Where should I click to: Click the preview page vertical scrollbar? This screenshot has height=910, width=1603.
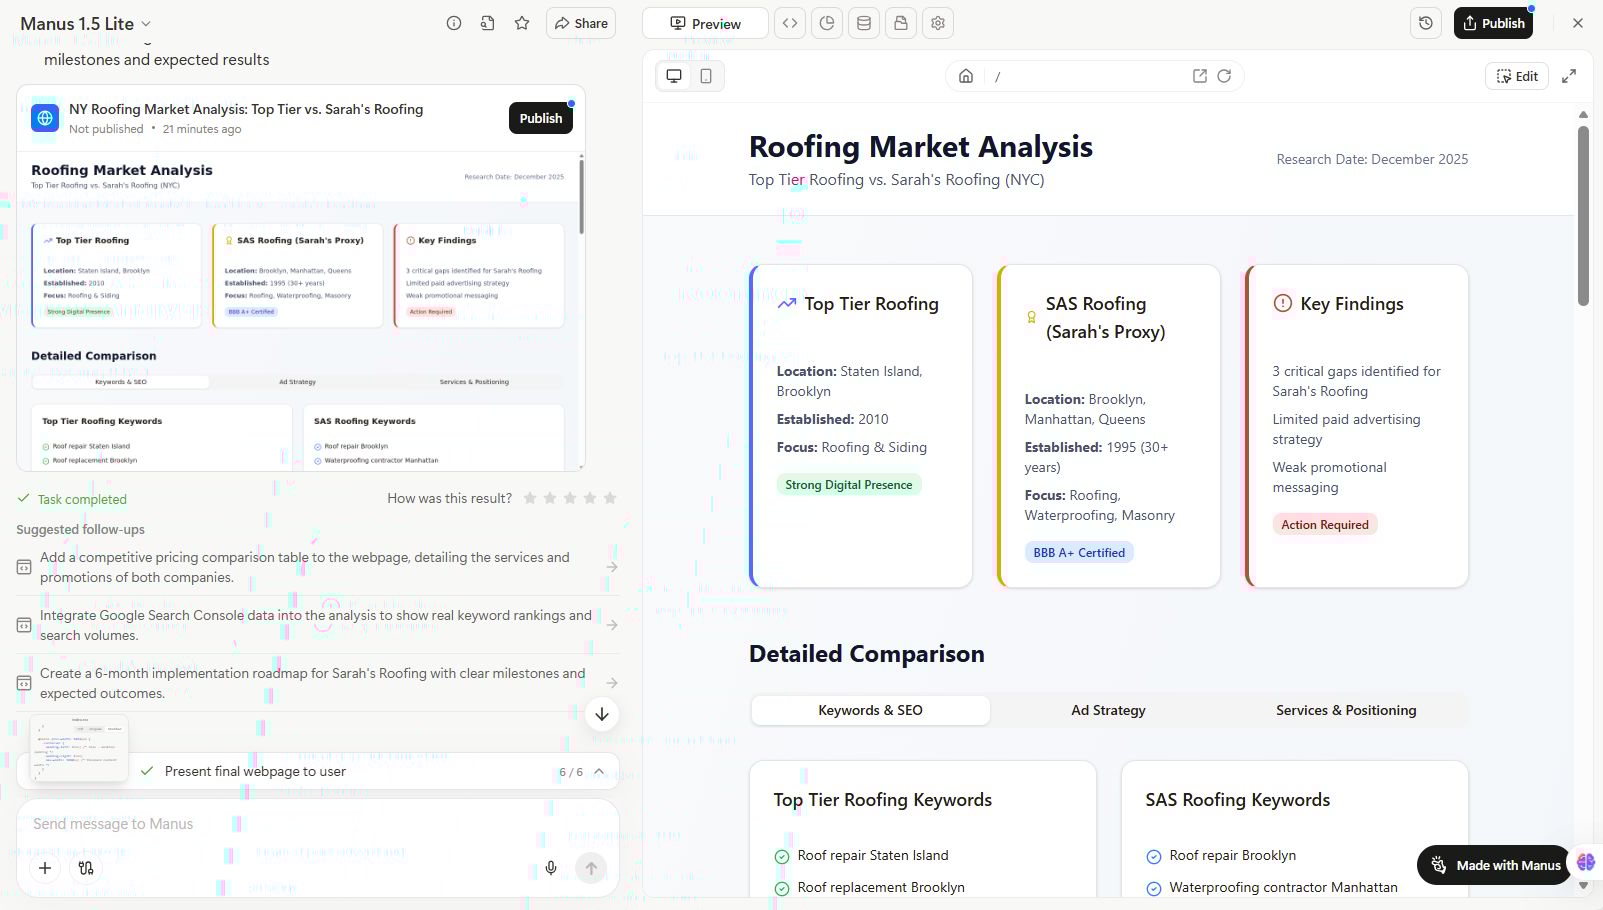tap(1583, 215)
